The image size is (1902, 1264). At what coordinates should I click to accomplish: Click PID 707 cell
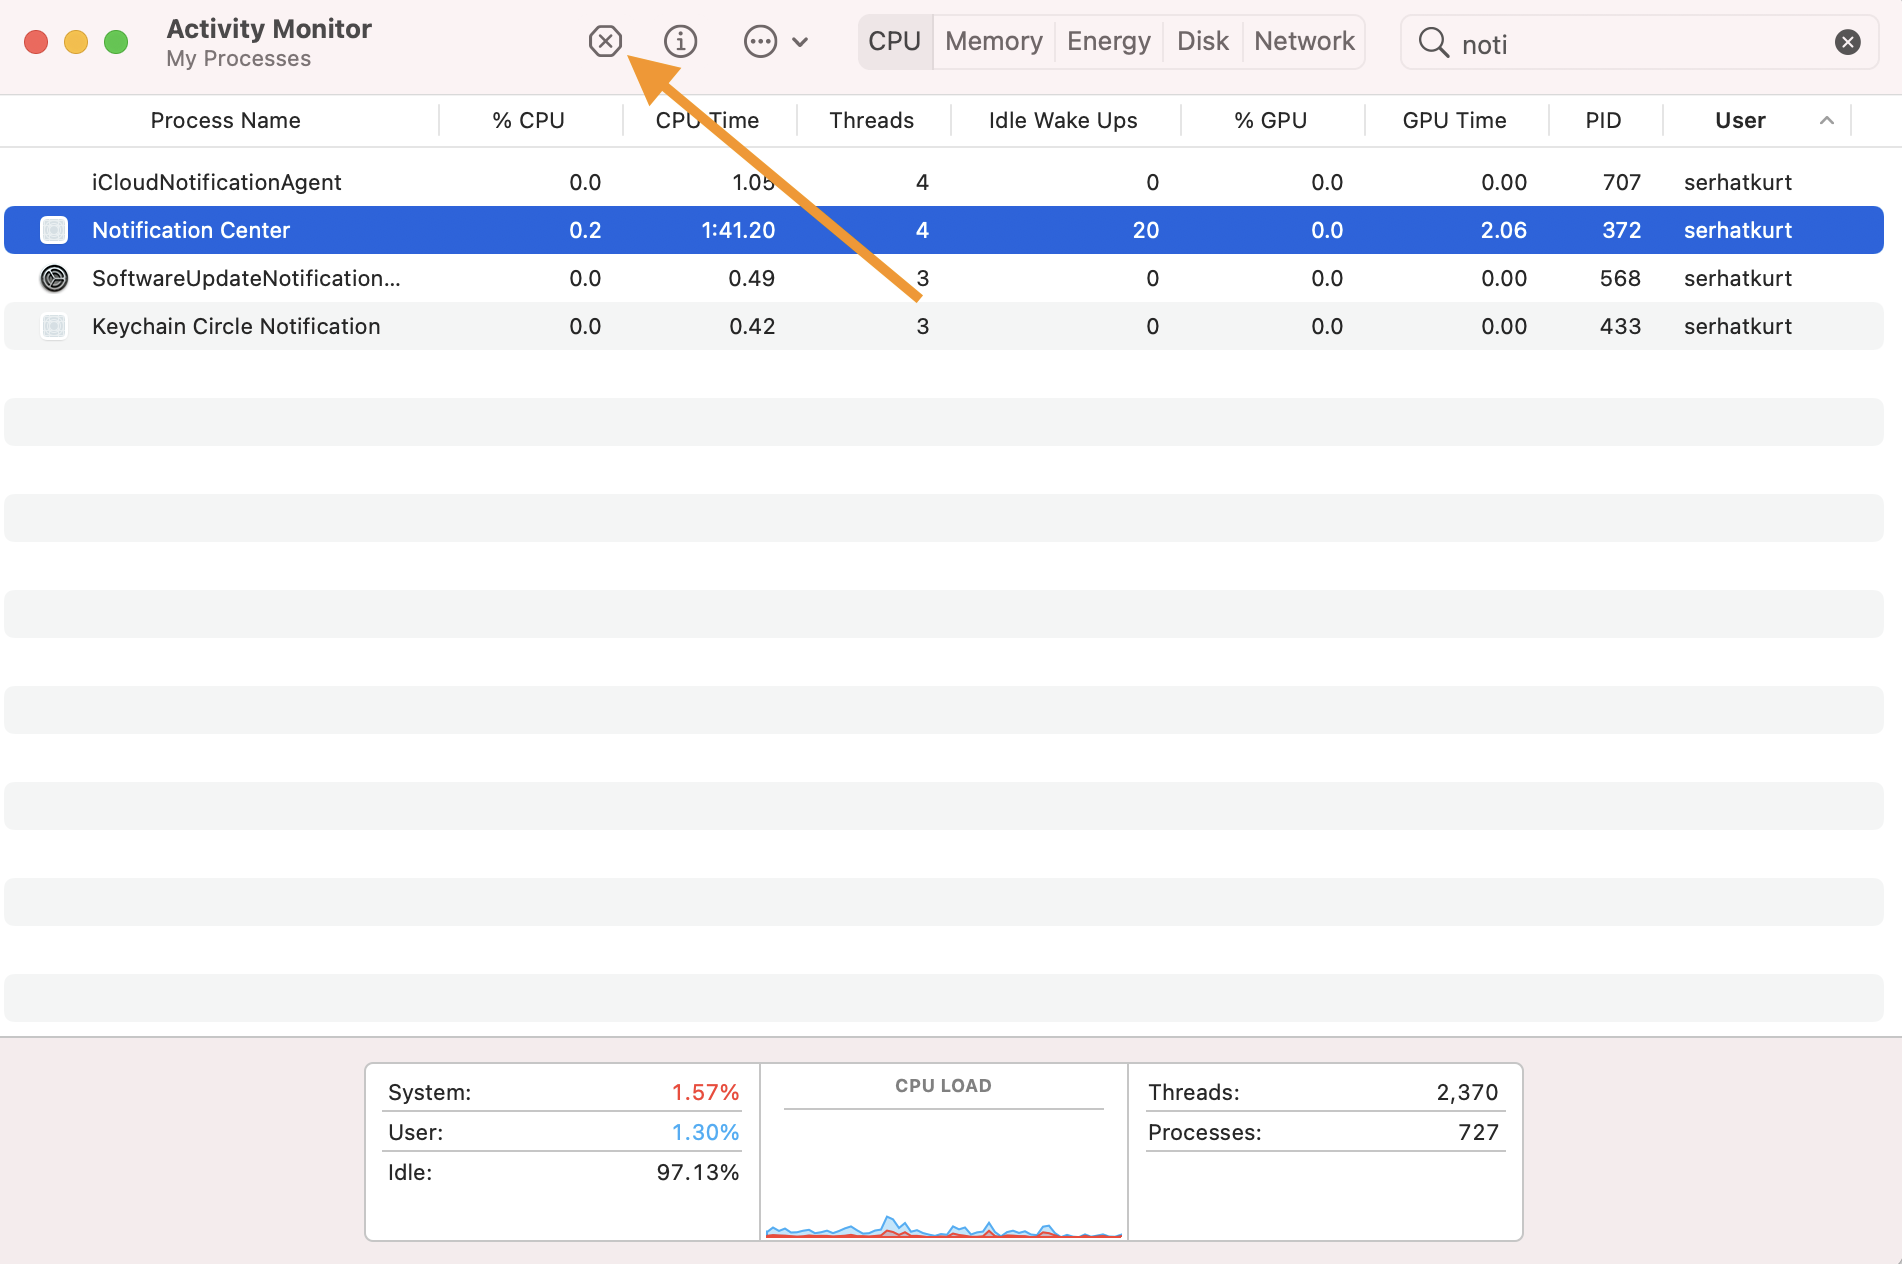coord(1621,182)
